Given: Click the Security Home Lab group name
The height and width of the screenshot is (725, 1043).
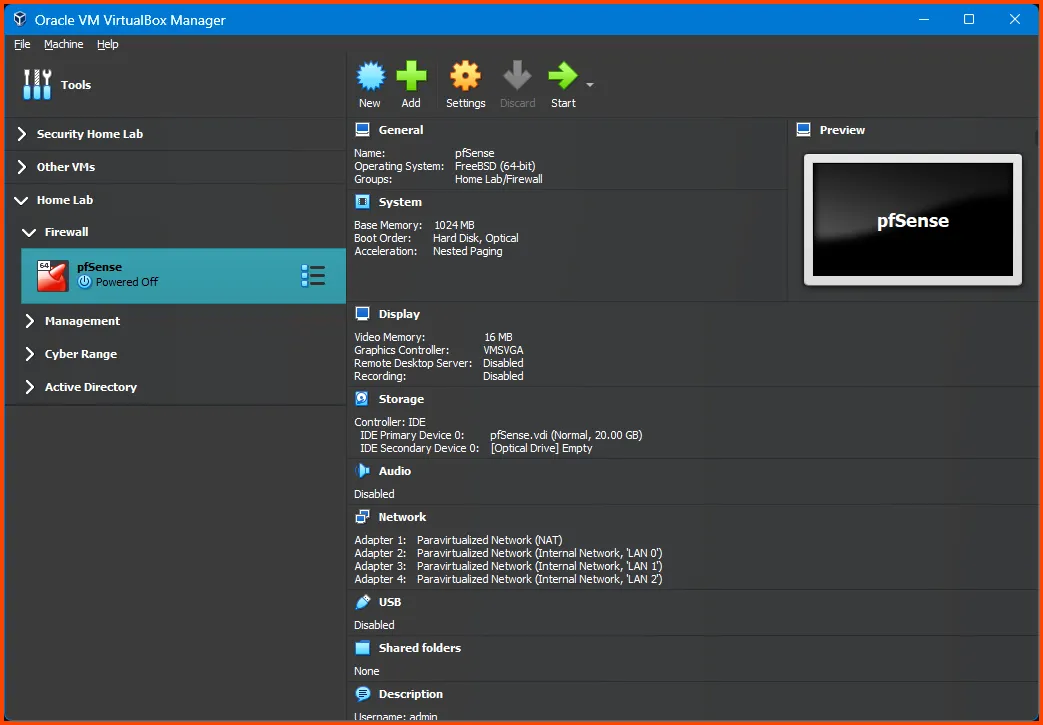Looking at the screenshot, I should pos(90,134).
